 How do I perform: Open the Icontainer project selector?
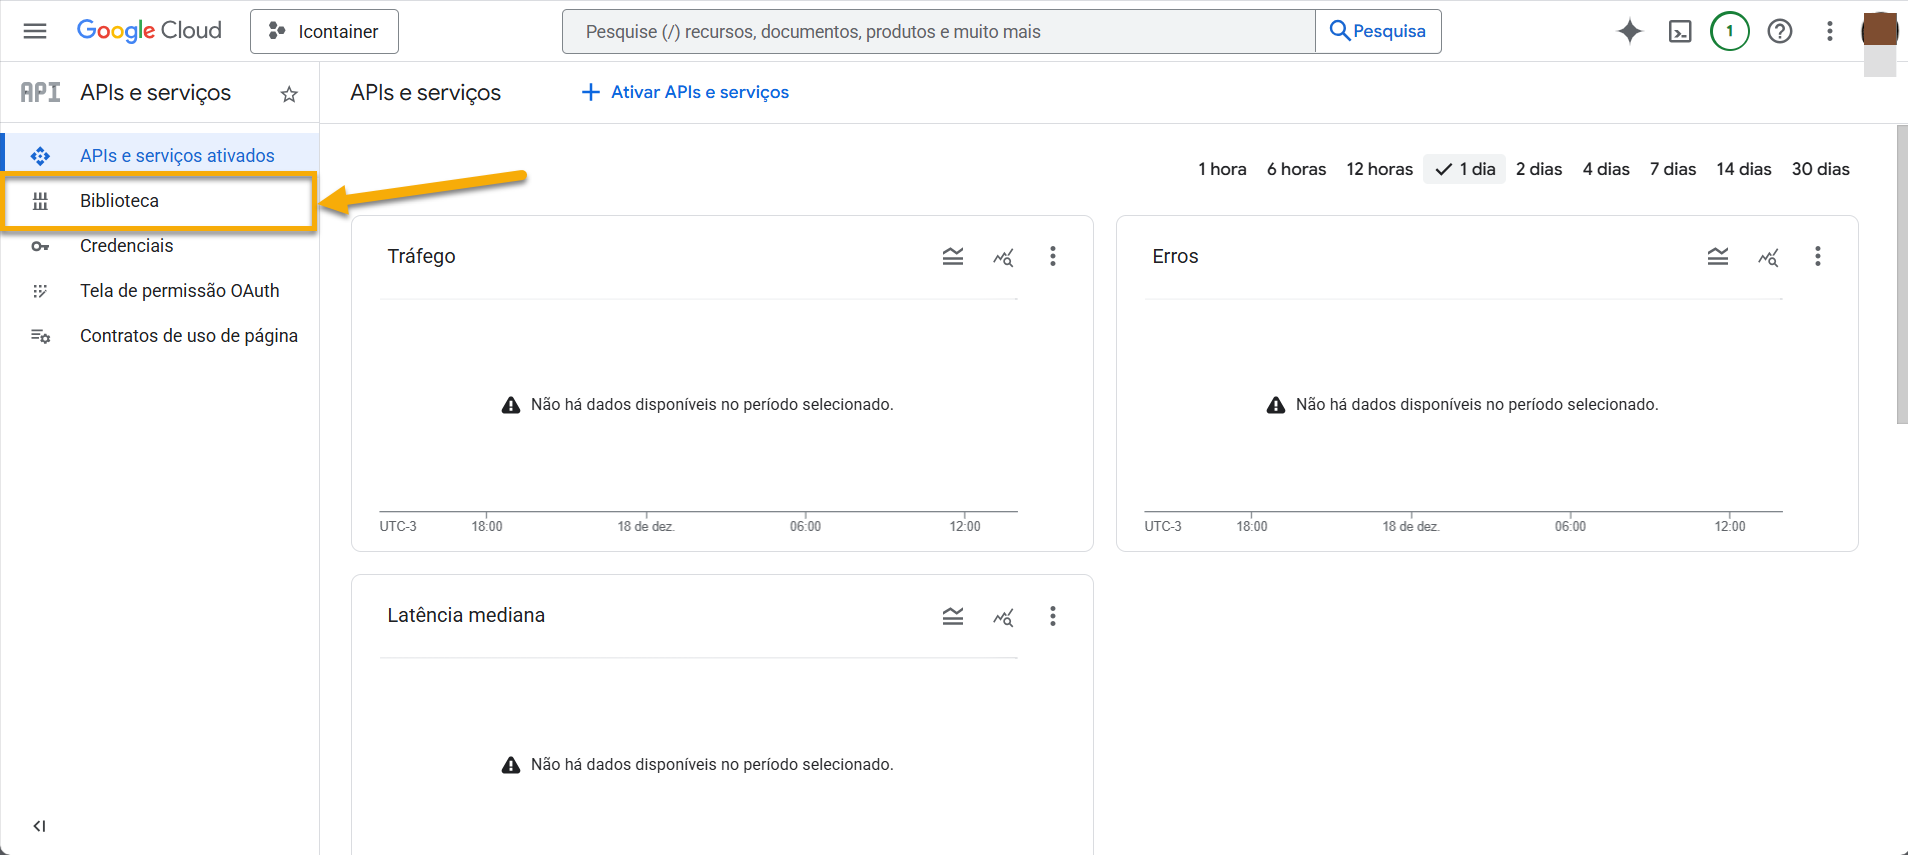click(324, 31)
